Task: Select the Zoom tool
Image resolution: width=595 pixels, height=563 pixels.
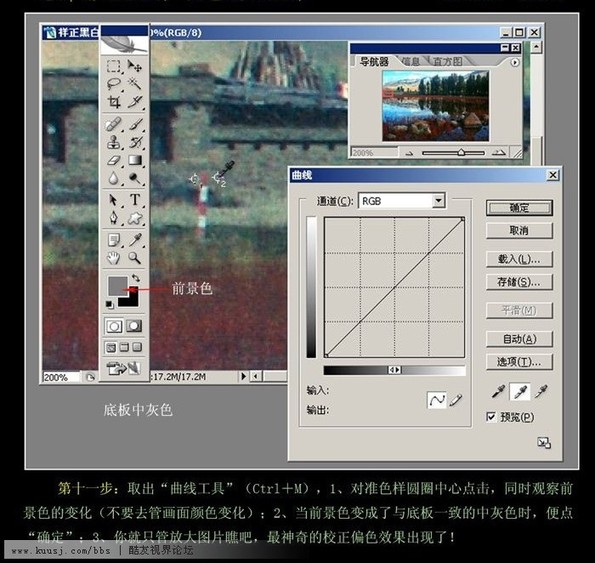Action: [134, 258]
